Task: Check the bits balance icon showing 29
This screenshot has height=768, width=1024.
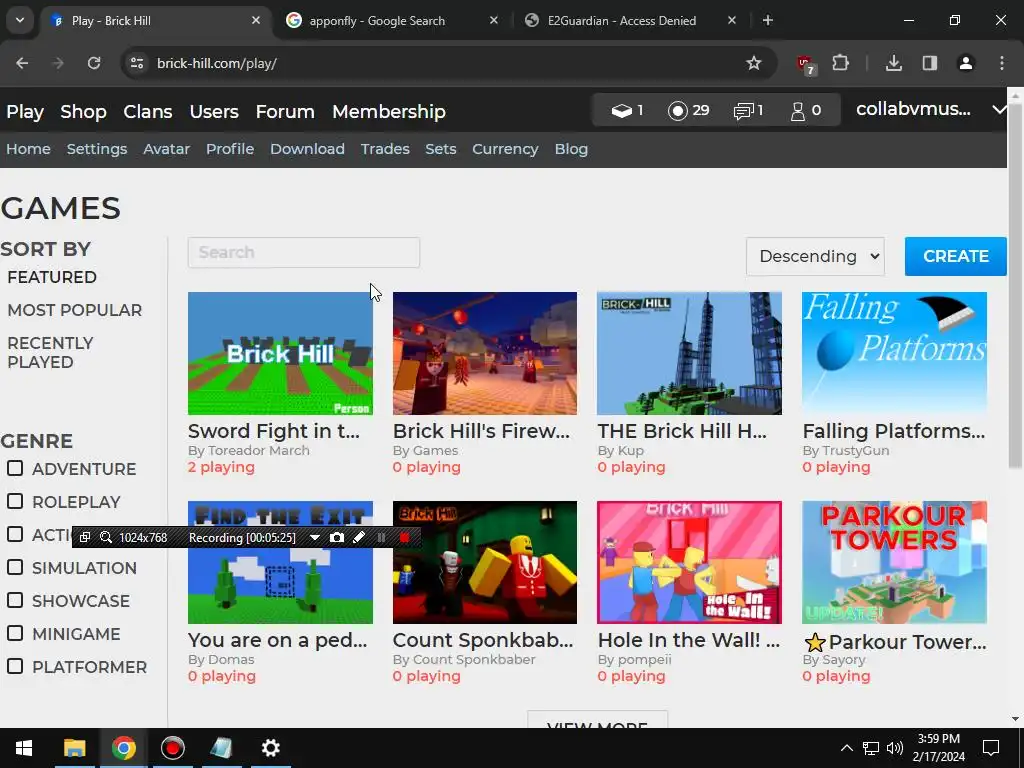Action: pyautogui.click(x=678, y=110)
